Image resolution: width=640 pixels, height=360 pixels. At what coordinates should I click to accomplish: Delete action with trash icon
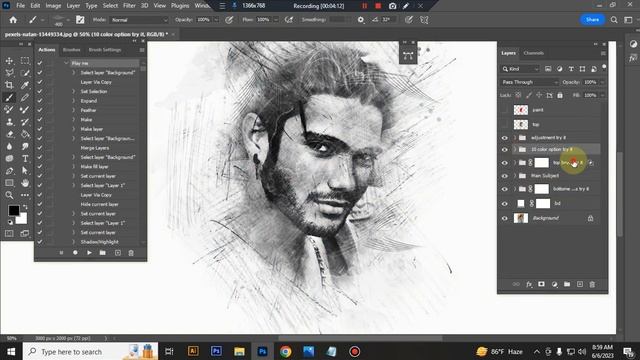click(x=131, y=253)
